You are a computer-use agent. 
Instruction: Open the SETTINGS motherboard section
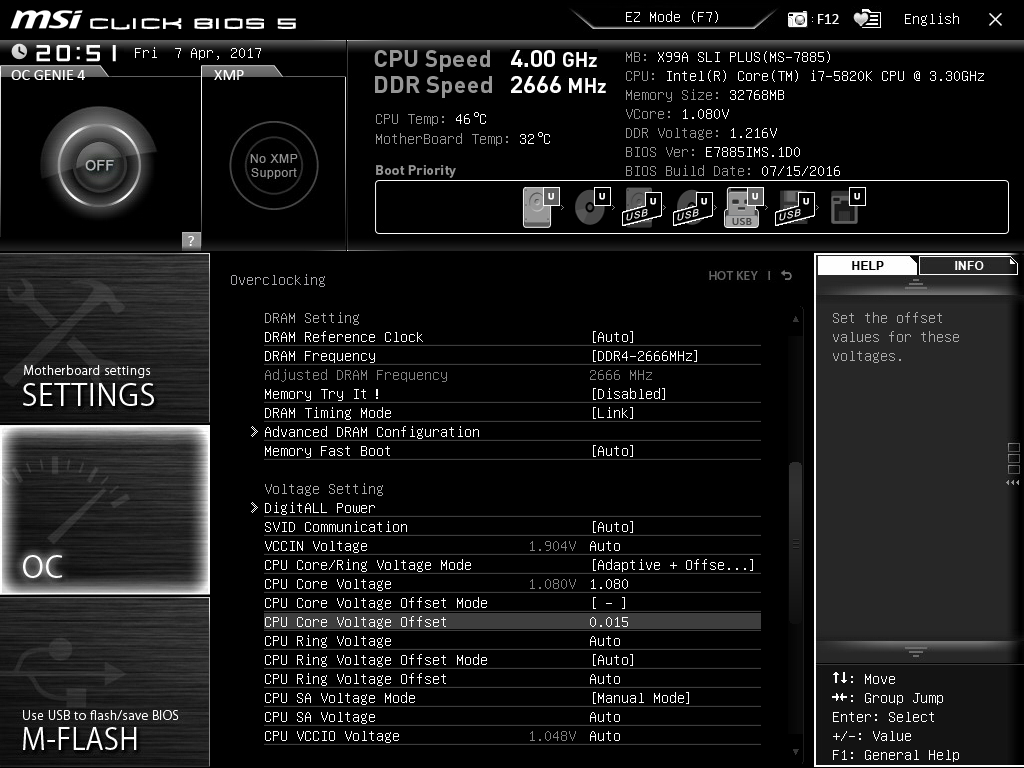(104, 338)
